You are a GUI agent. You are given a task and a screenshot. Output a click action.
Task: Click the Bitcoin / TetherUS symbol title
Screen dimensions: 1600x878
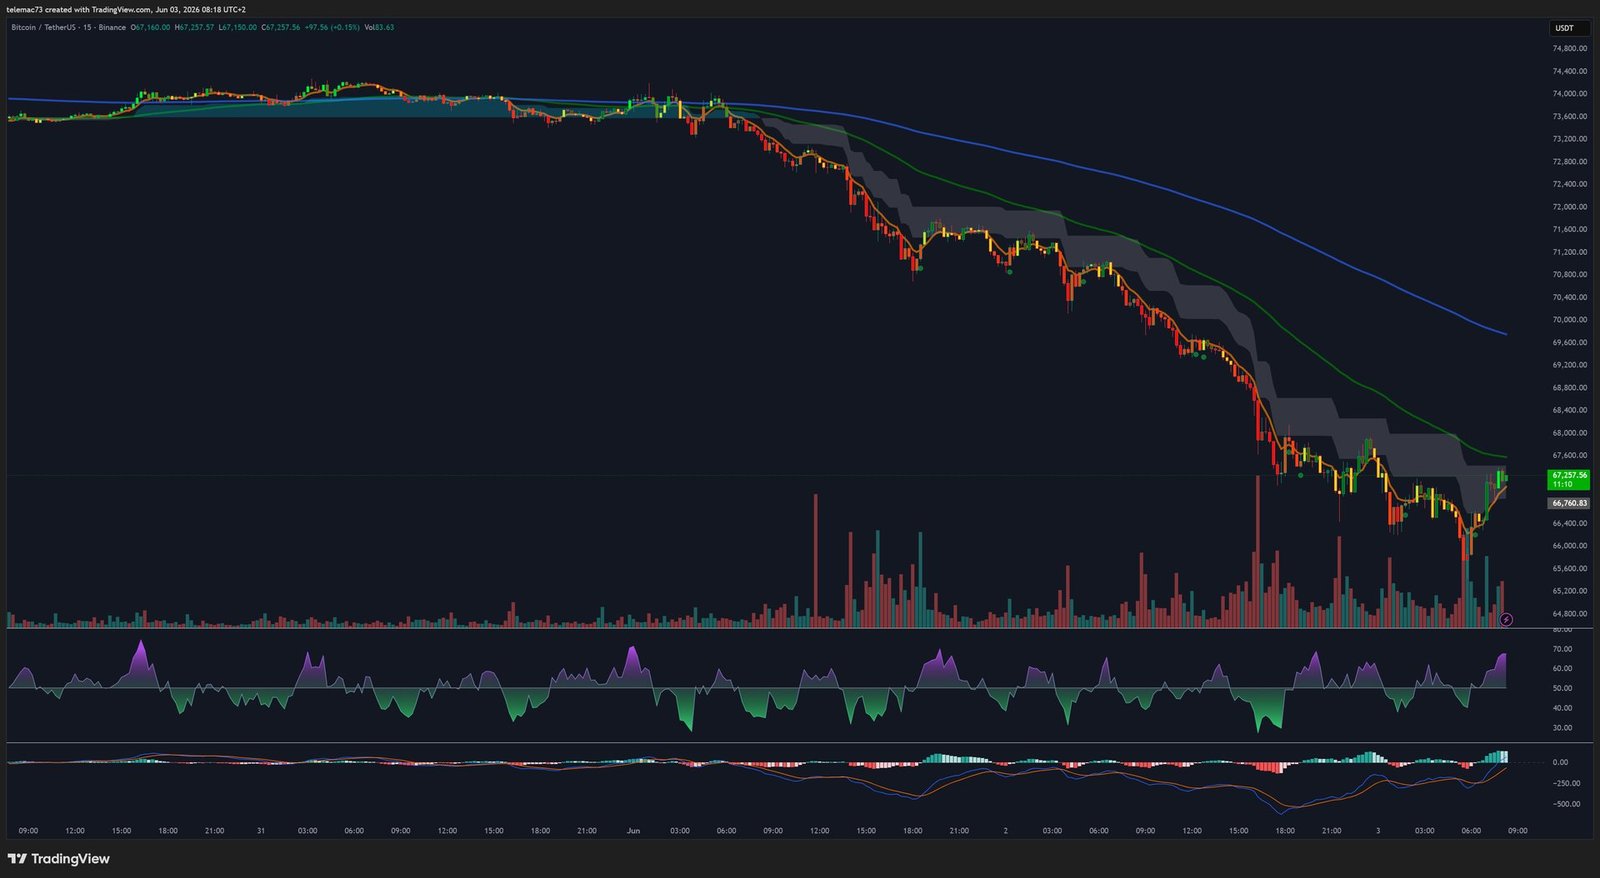tap(69, 27)
